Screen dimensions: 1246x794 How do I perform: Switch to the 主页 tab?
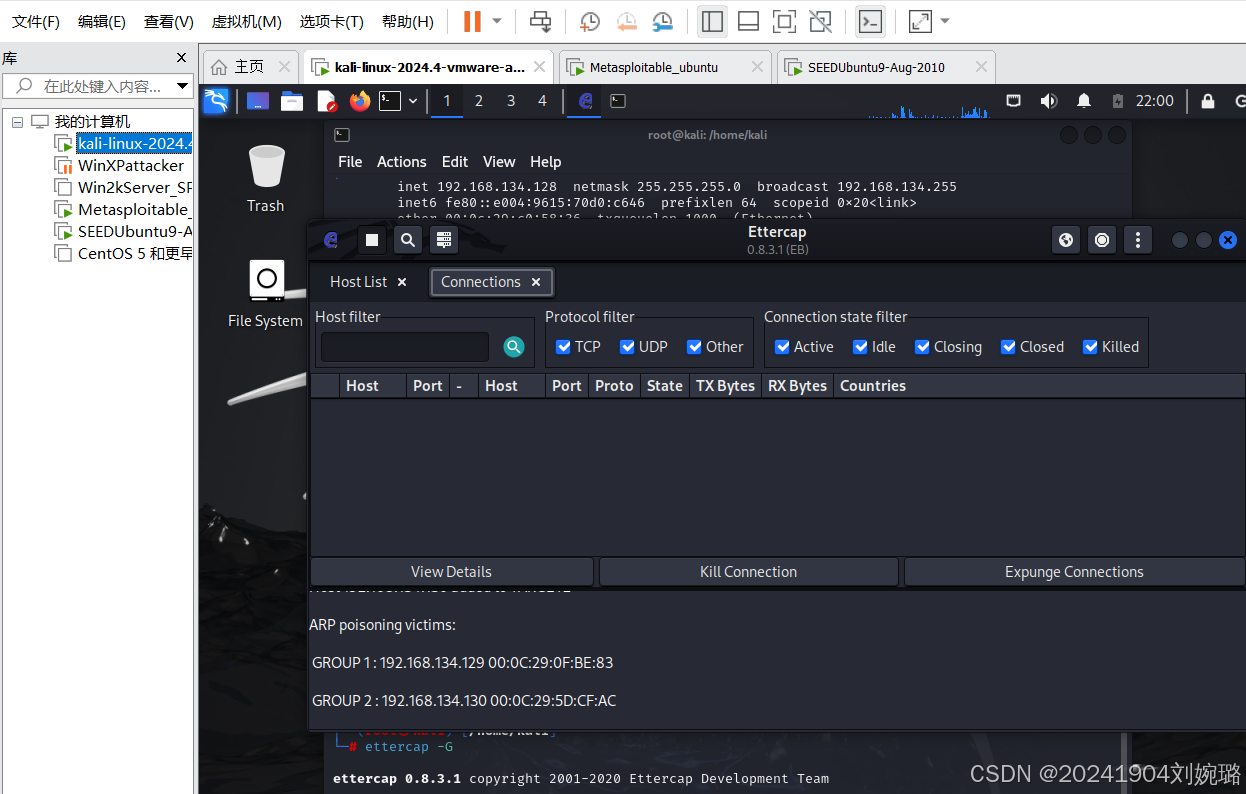click(249, 67)
